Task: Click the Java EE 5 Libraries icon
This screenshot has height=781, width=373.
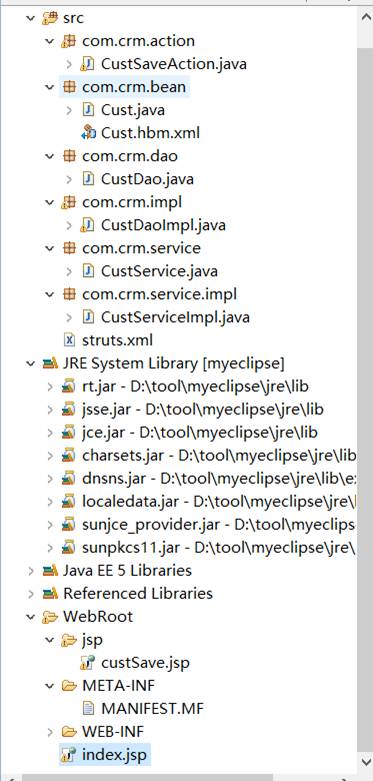Action: coord(50,570)
